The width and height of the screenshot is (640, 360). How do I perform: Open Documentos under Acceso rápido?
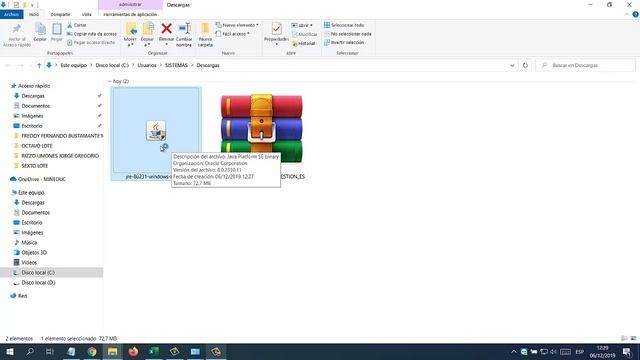36,106
